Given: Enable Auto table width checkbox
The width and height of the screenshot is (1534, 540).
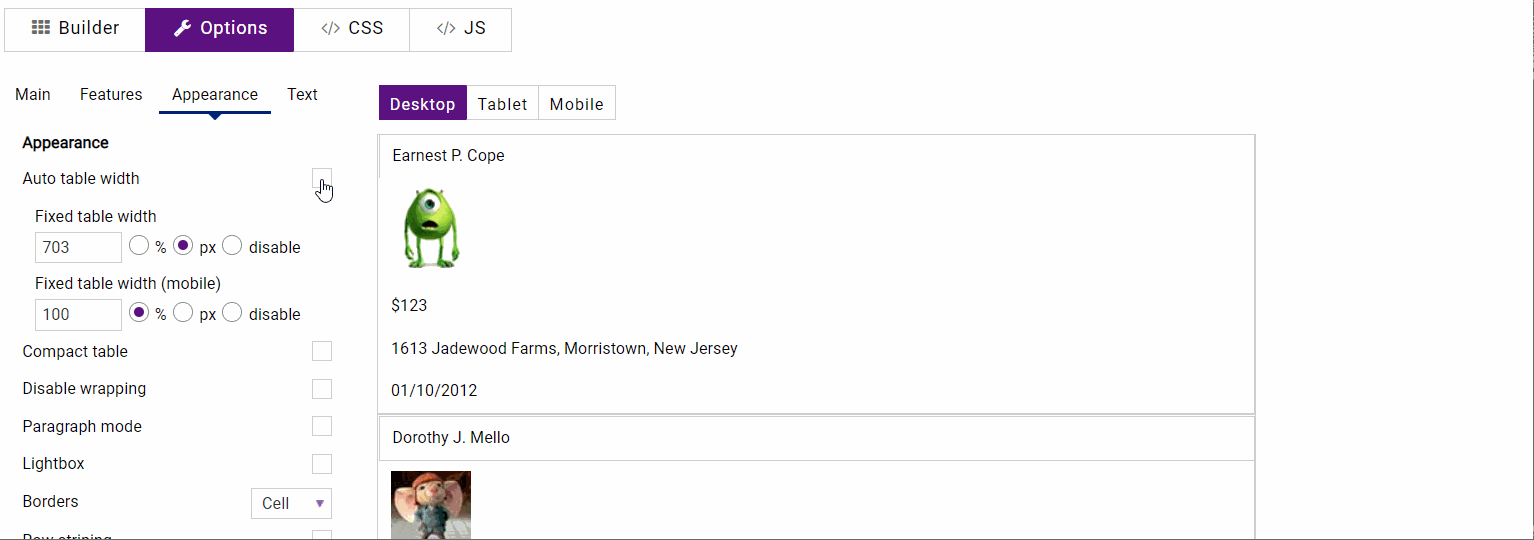Looking at the screenshot, I should (x=322, y=178).
